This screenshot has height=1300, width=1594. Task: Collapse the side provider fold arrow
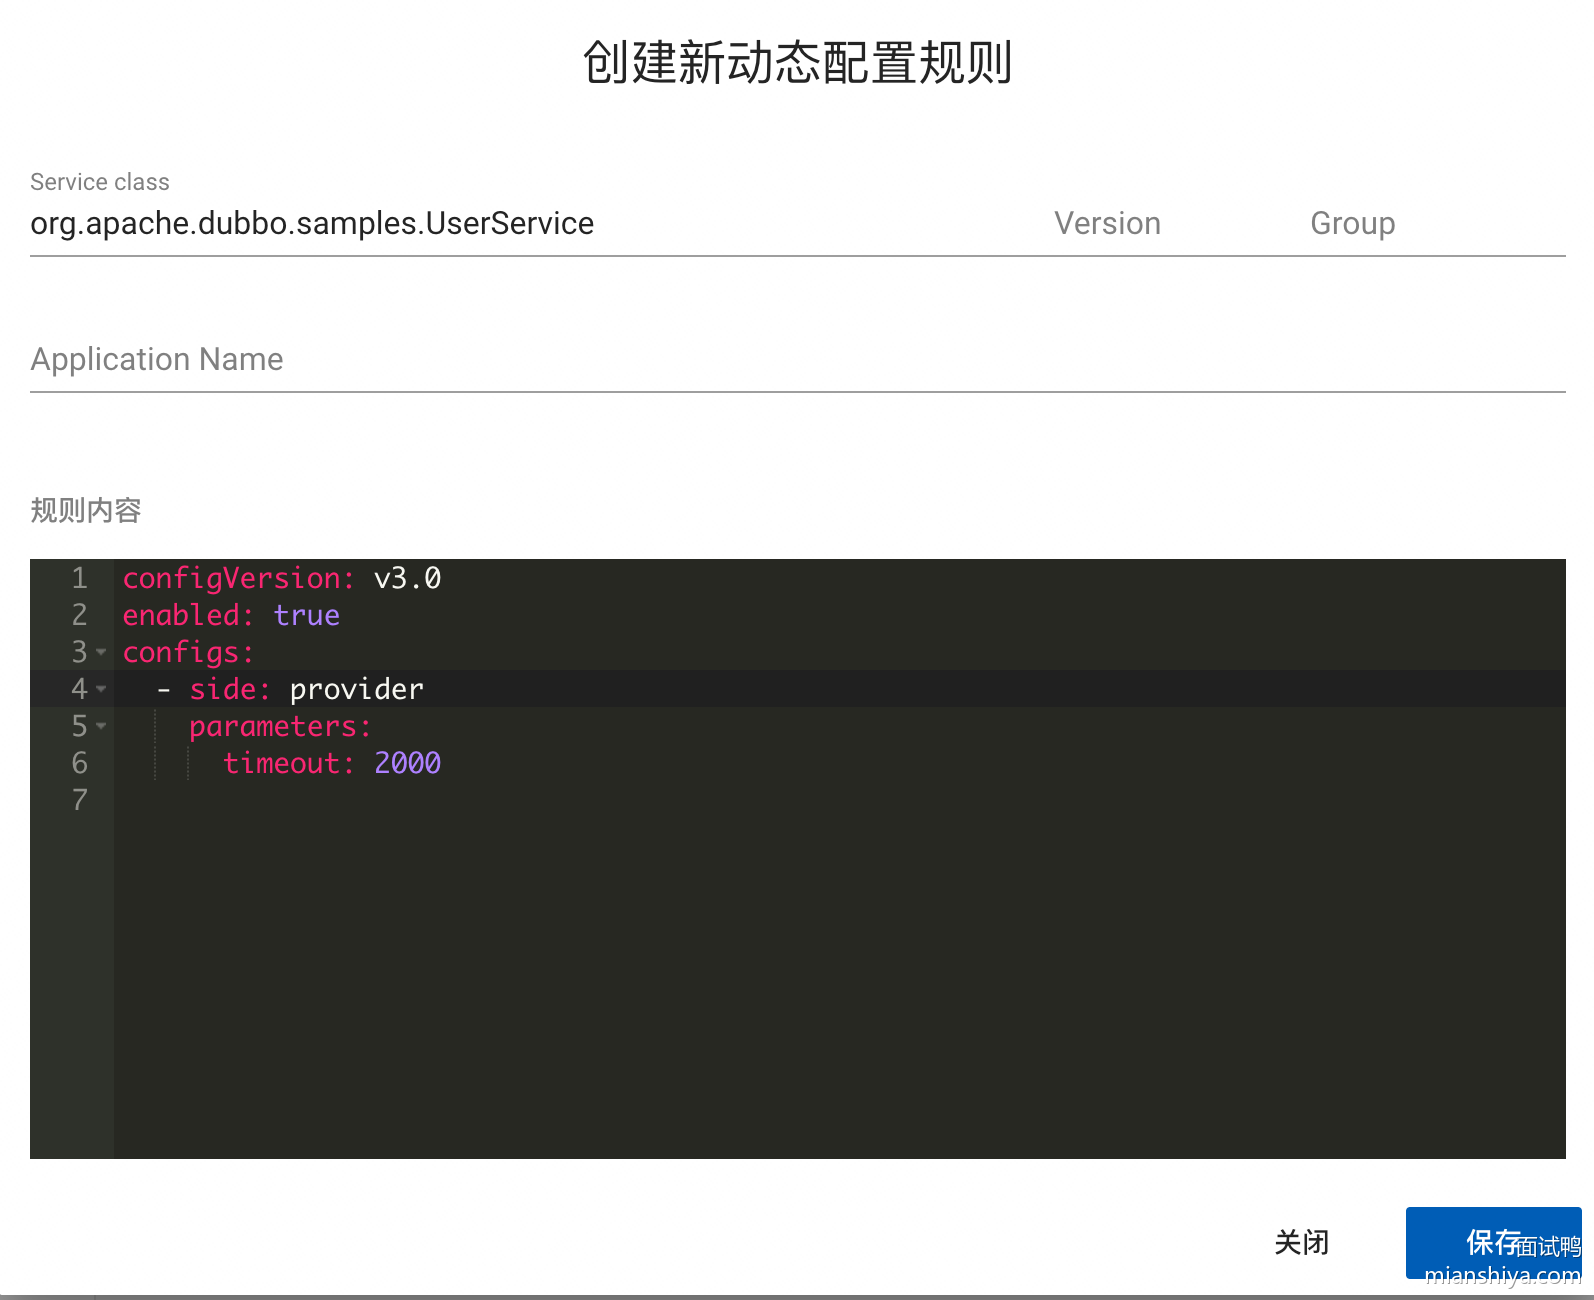[101, 689]
